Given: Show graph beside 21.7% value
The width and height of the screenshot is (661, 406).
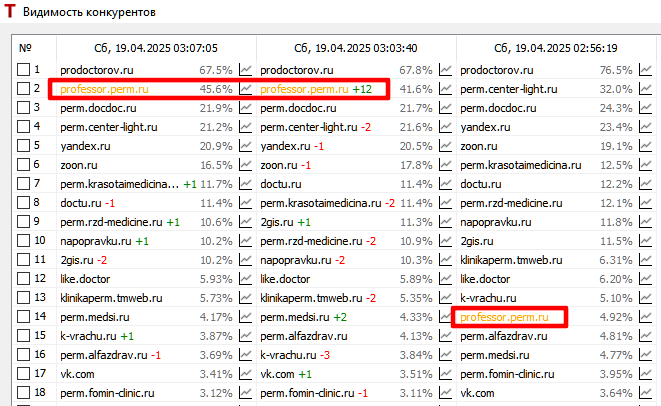Looking at the screenshot, I should click(x=445, y=108).
